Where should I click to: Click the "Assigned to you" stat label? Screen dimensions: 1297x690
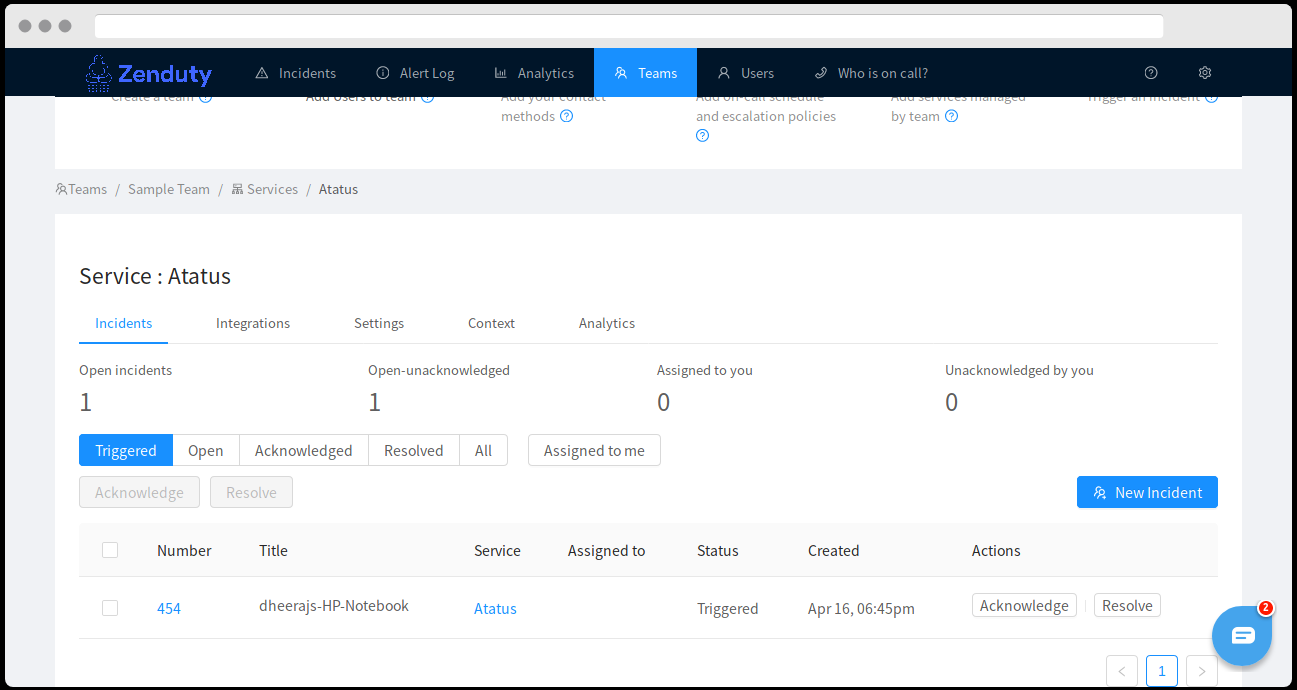coord(705,370)
